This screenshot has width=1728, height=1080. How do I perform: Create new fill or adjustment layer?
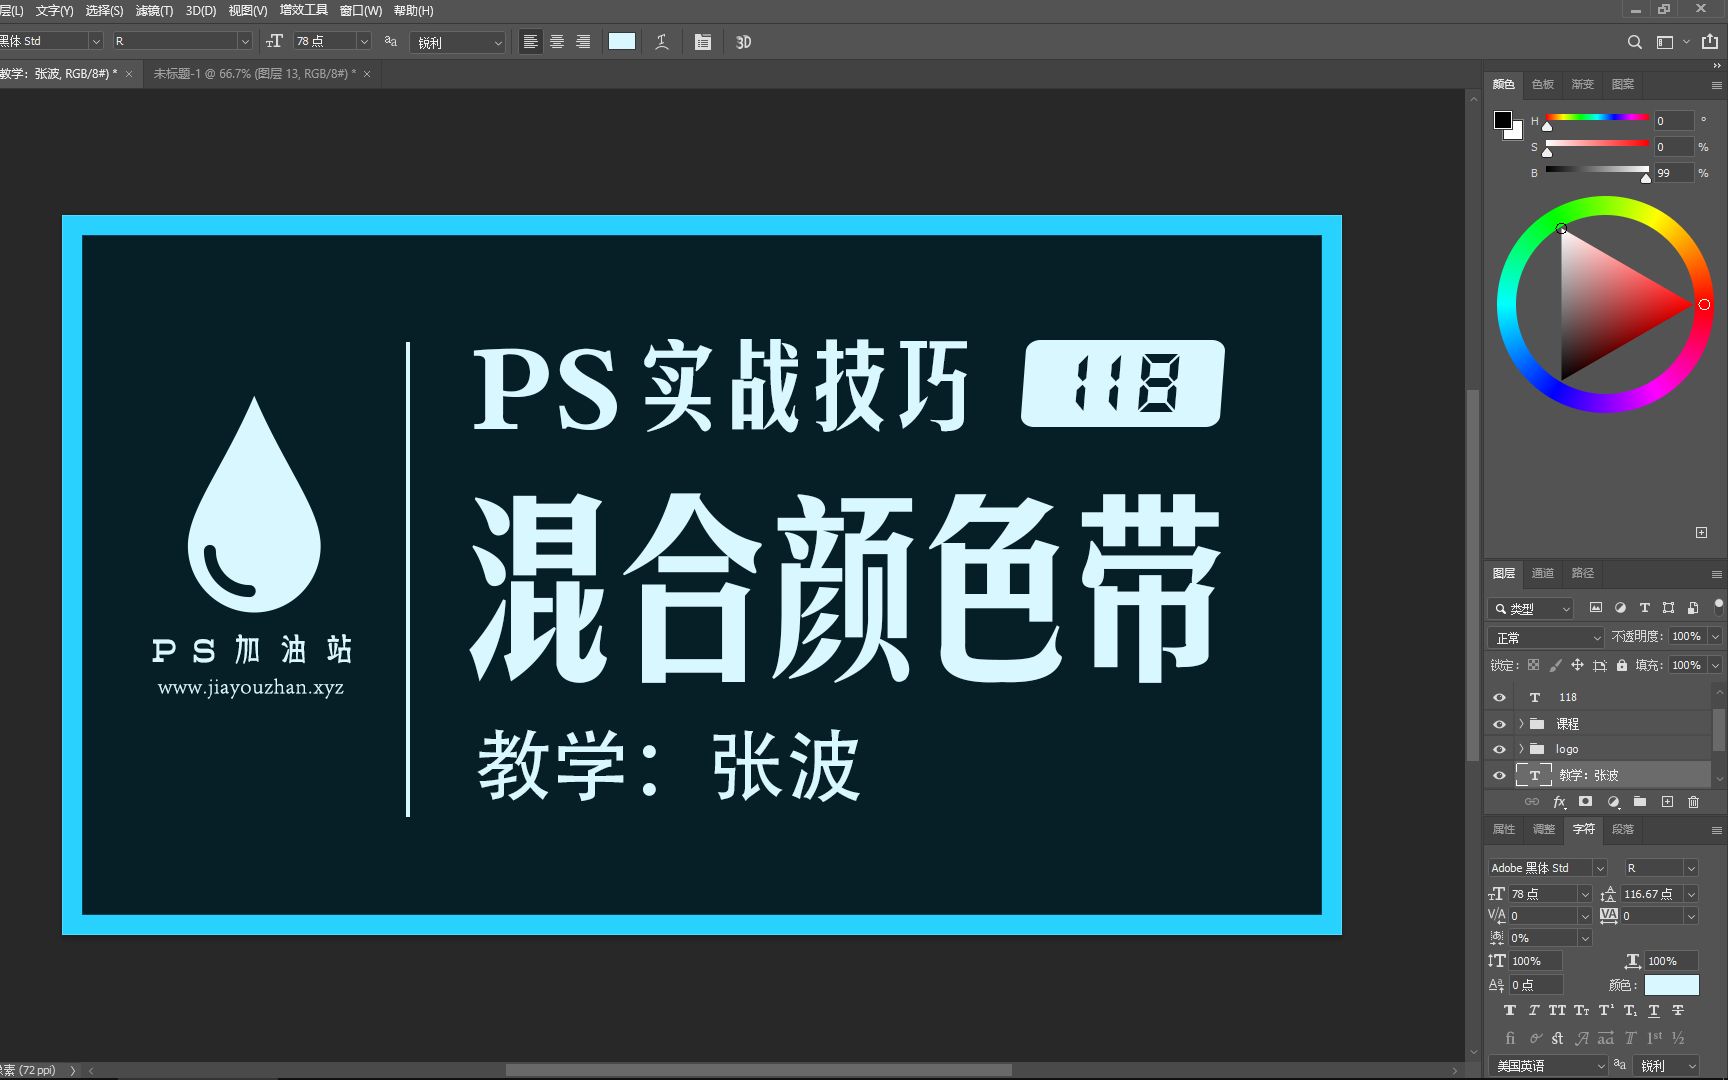[1613, 802]
